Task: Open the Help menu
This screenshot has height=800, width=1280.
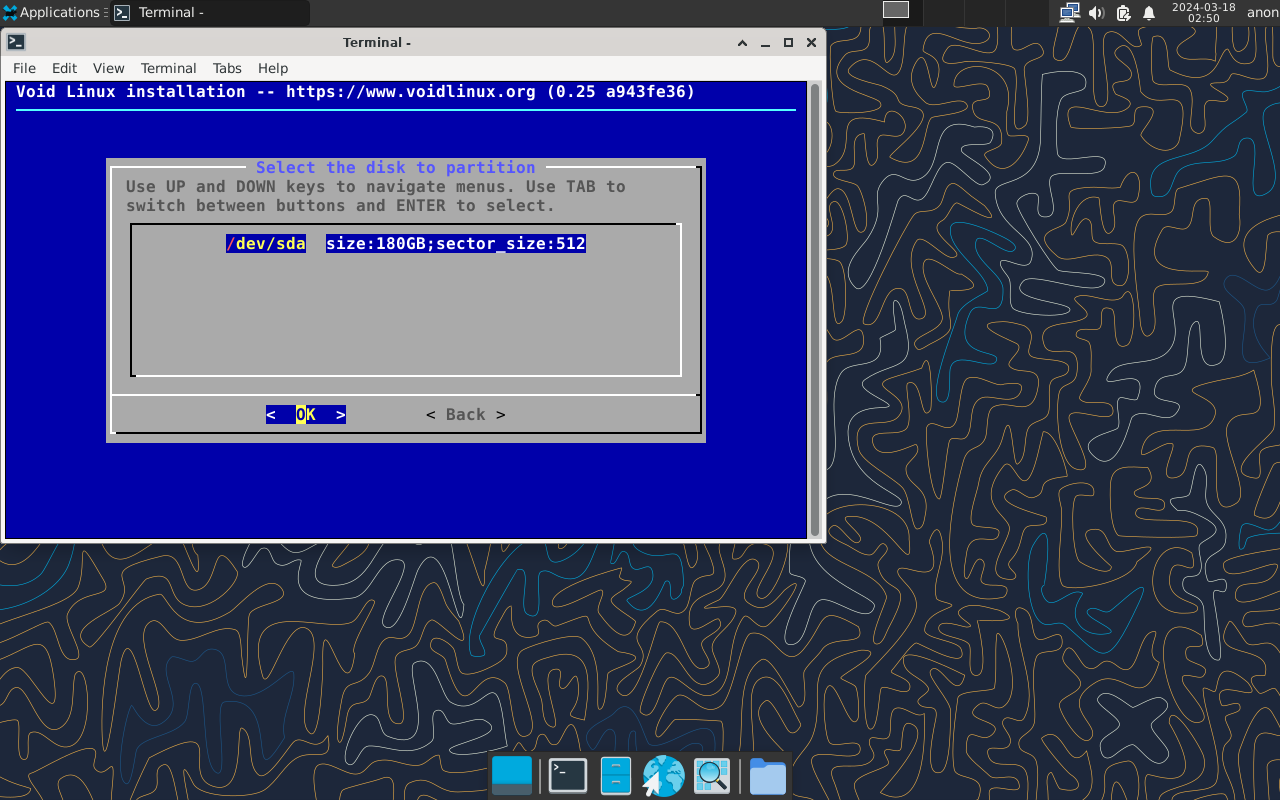Action: coord(273,68)
